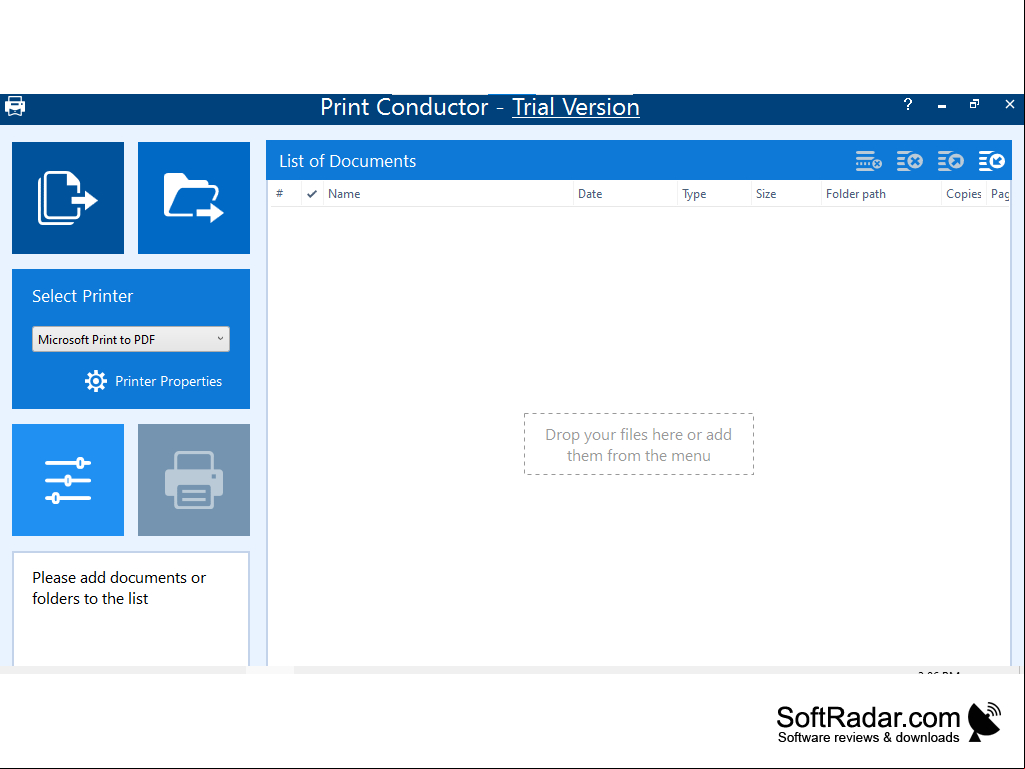1025x769 pixels.
Task: Click the Select Printer label
Action: click(82, 296)
